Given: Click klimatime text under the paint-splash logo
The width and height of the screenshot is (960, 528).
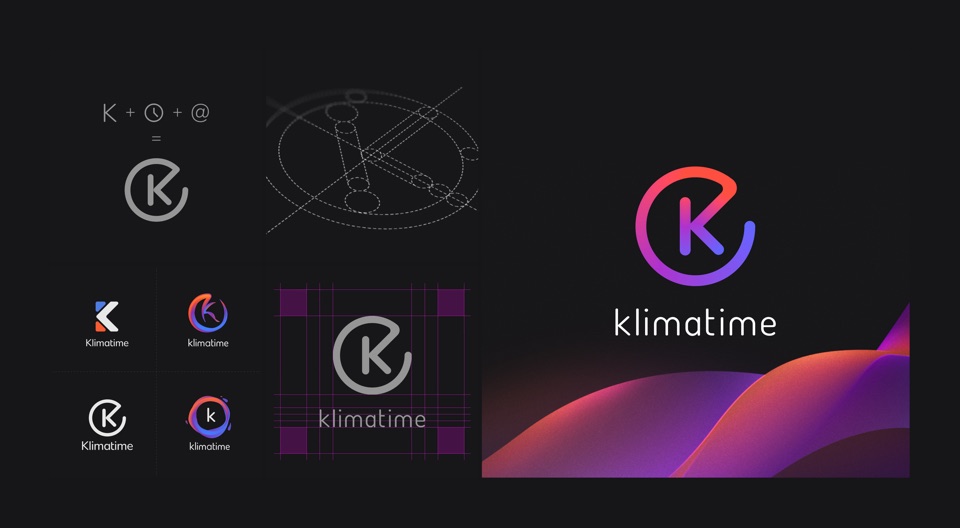Looking at the screenshot, I should [209, 447].
